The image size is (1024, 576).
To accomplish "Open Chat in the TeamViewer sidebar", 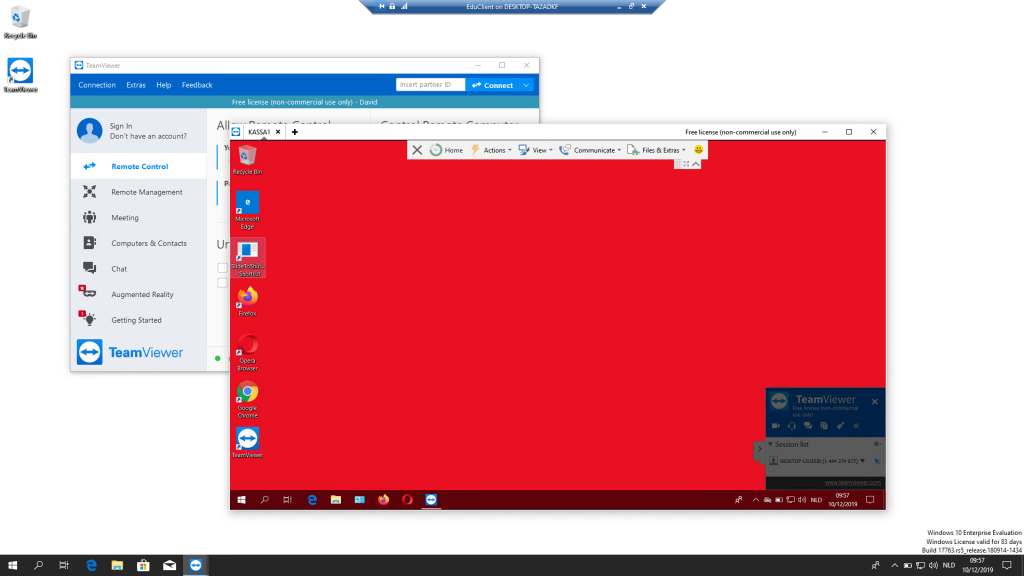I will point(138,268).
